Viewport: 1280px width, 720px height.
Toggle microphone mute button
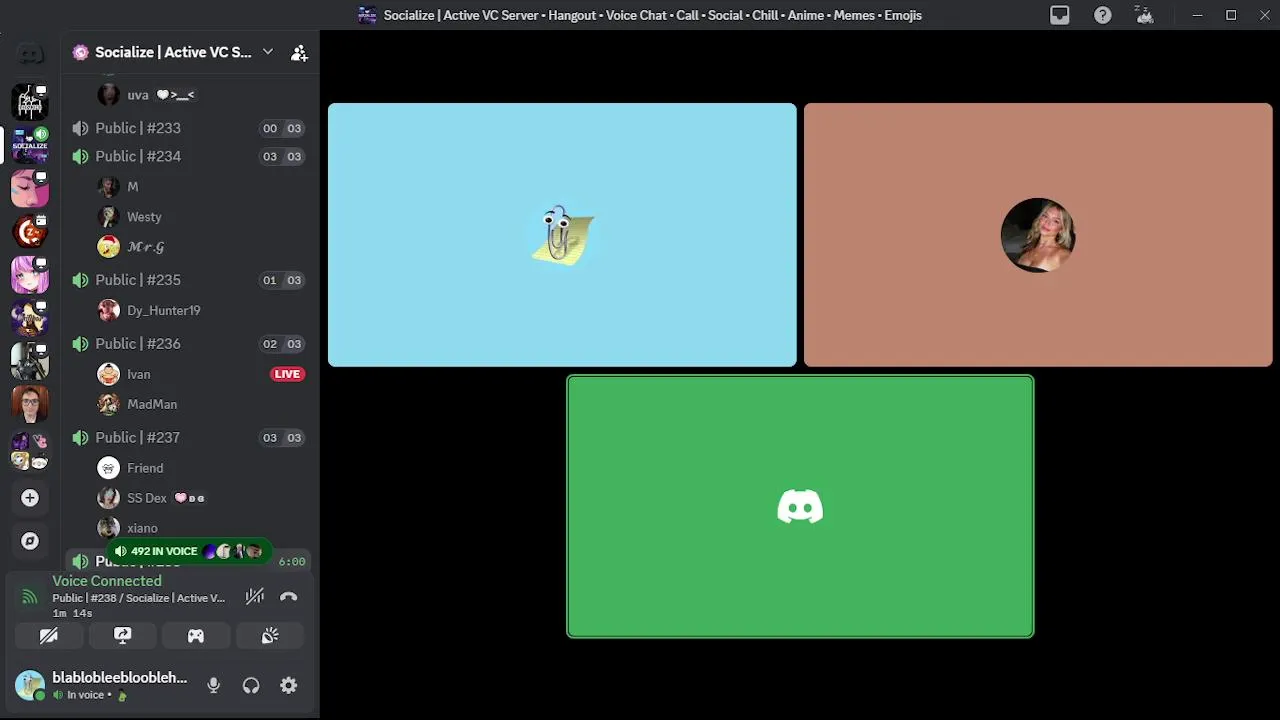pos(213,685)
